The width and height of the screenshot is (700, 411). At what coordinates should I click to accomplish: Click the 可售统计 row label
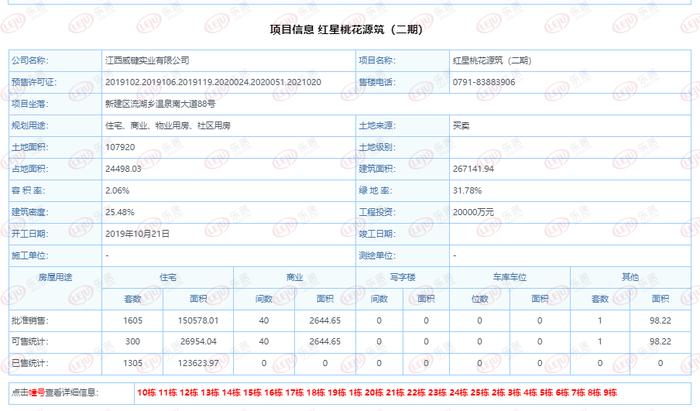coord(30,341)
